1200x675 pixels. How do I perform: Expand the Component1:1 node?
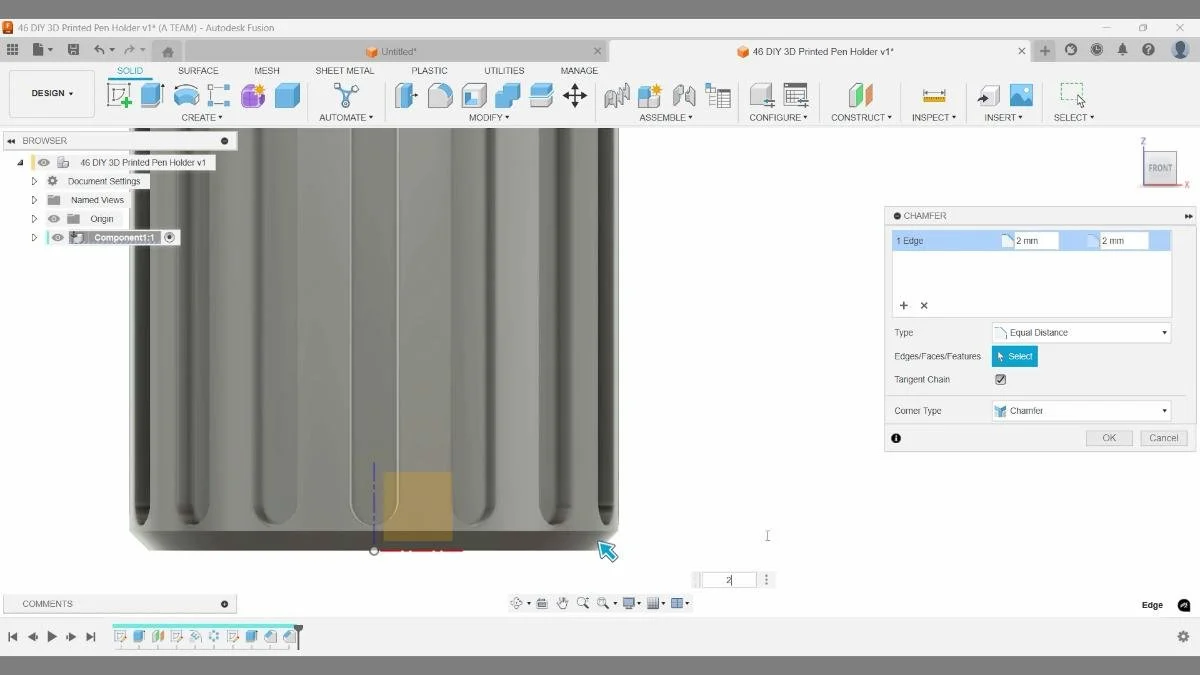click(34, 238)
